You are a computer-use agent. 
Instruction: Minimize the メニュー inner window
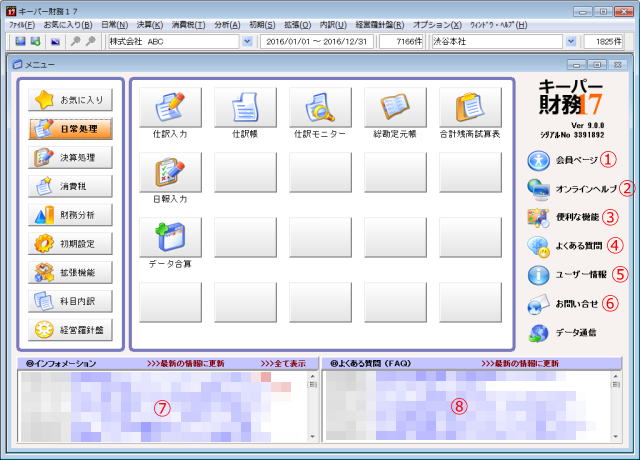click(576, 65)
